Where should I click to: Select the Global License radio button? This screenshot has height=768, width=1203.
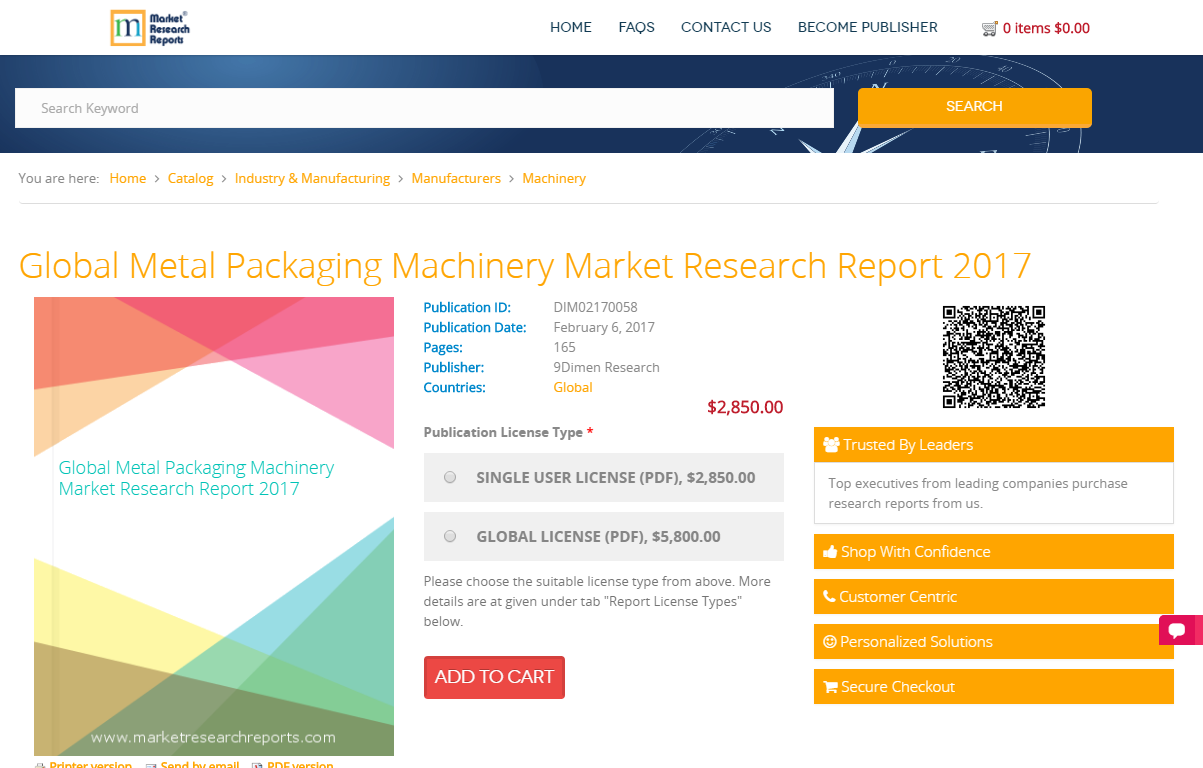click(450, 536)
